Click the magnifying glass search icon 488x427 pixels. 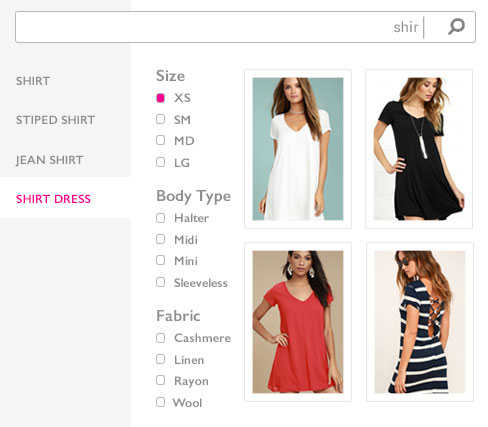[456, 26]
